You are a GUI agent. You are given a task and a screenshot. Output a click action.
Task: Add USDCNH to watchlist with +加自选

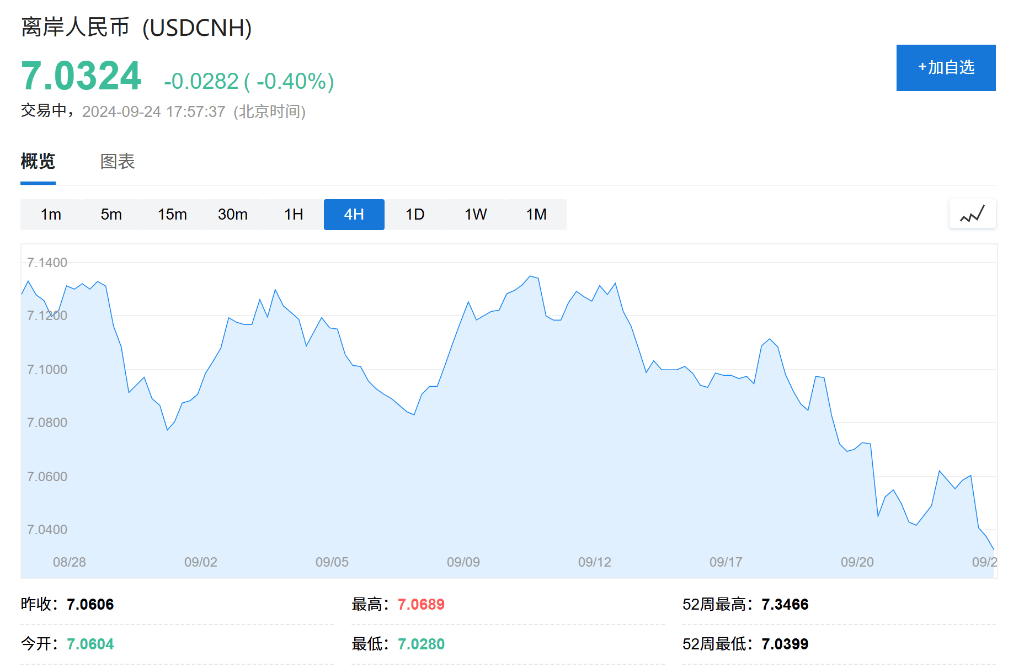pyautogui.click(x=945, y=68)
